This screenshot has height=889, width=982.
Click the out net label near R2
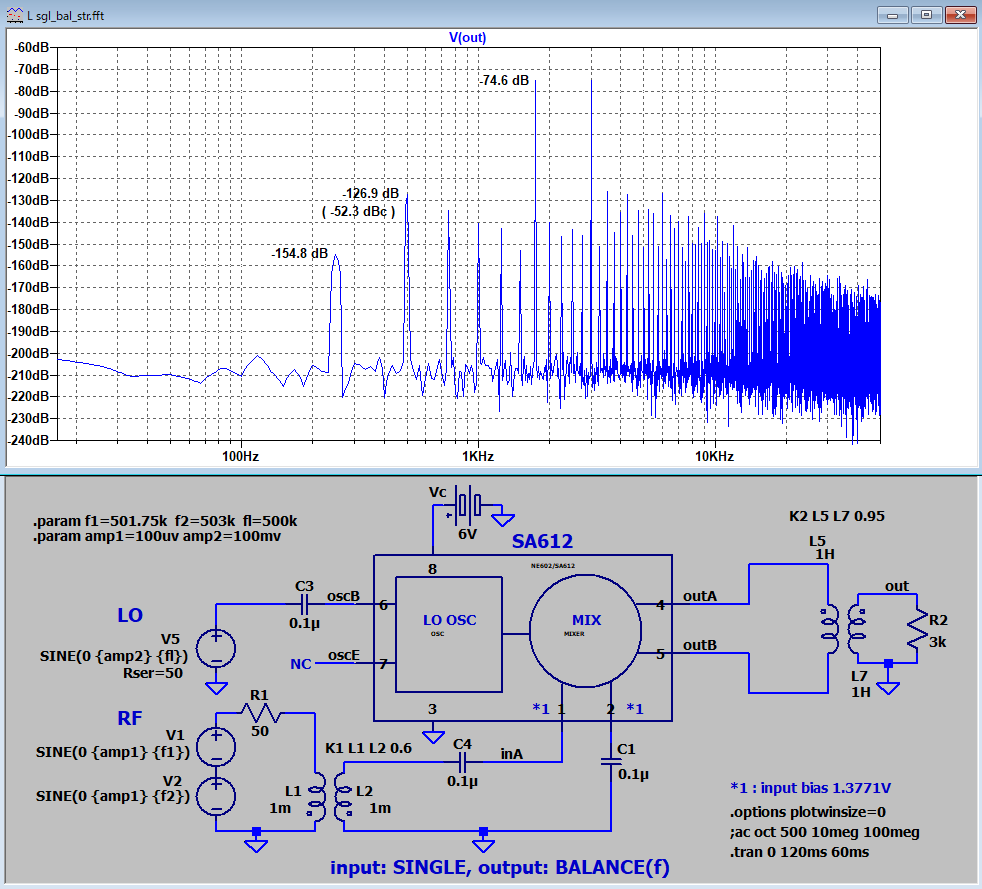(x=897, y=586)
